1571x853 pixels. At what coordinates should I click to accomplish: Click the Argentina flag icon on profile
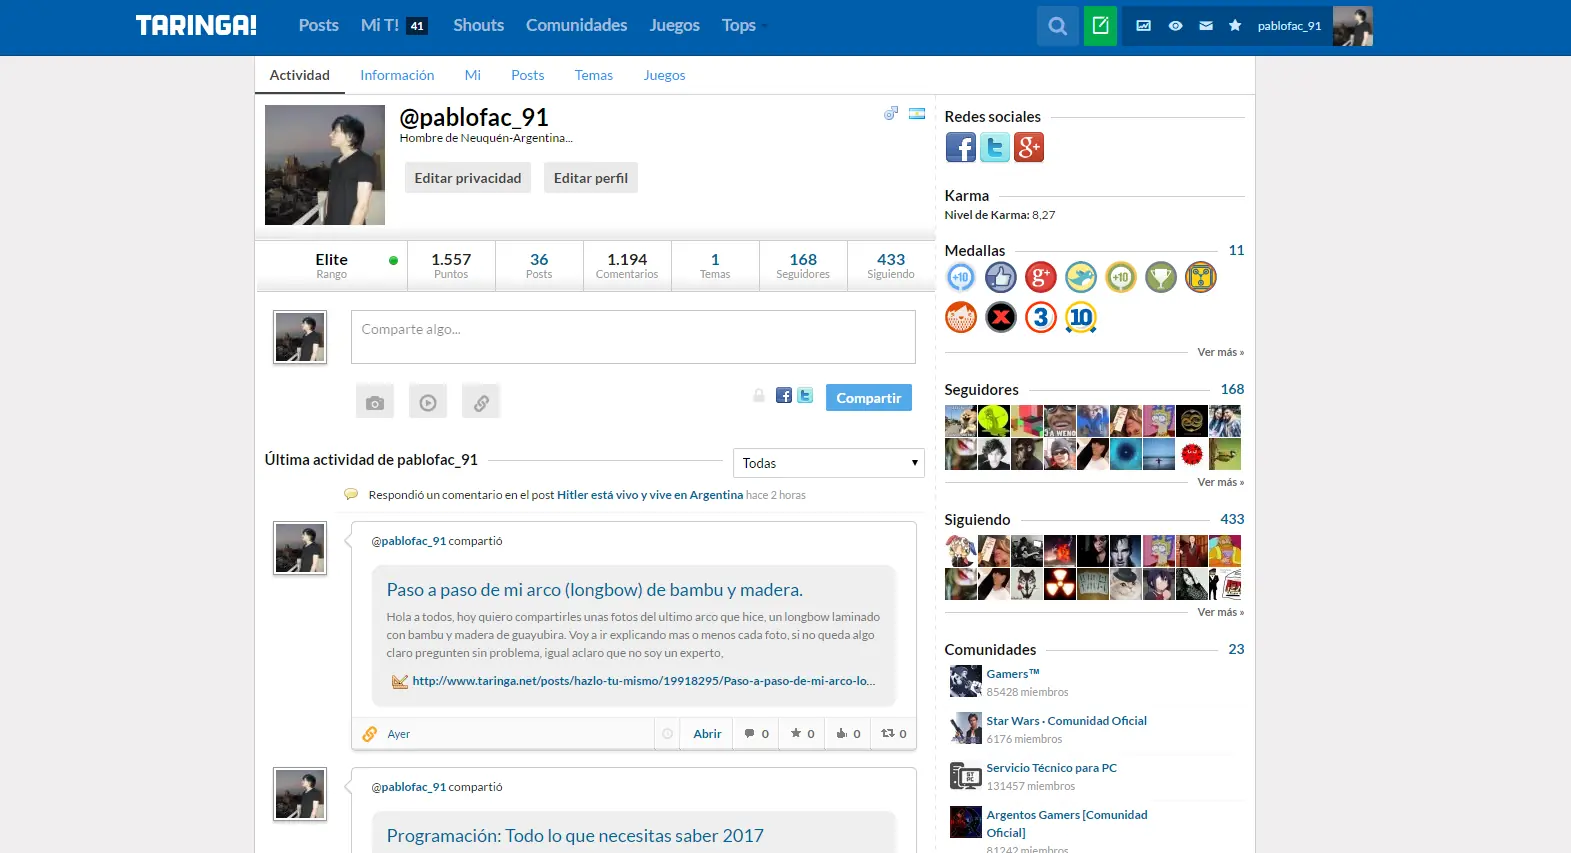coord(917,114)
